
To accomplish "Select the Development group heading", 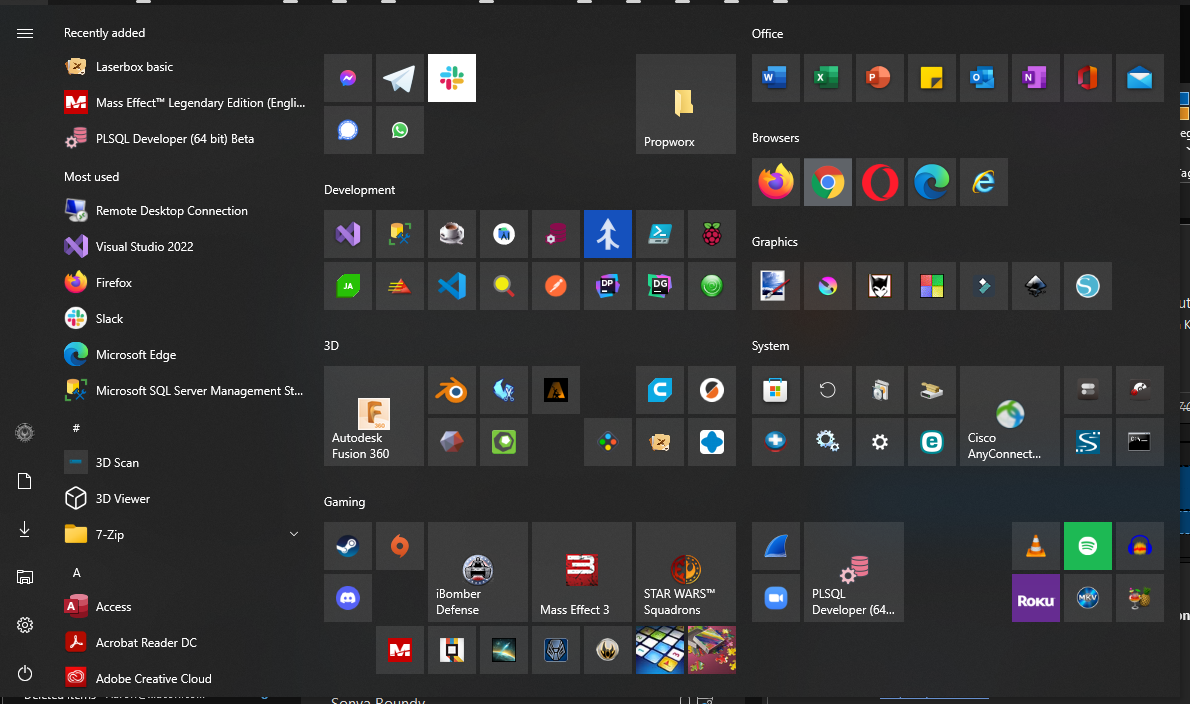I will [359, 190].
